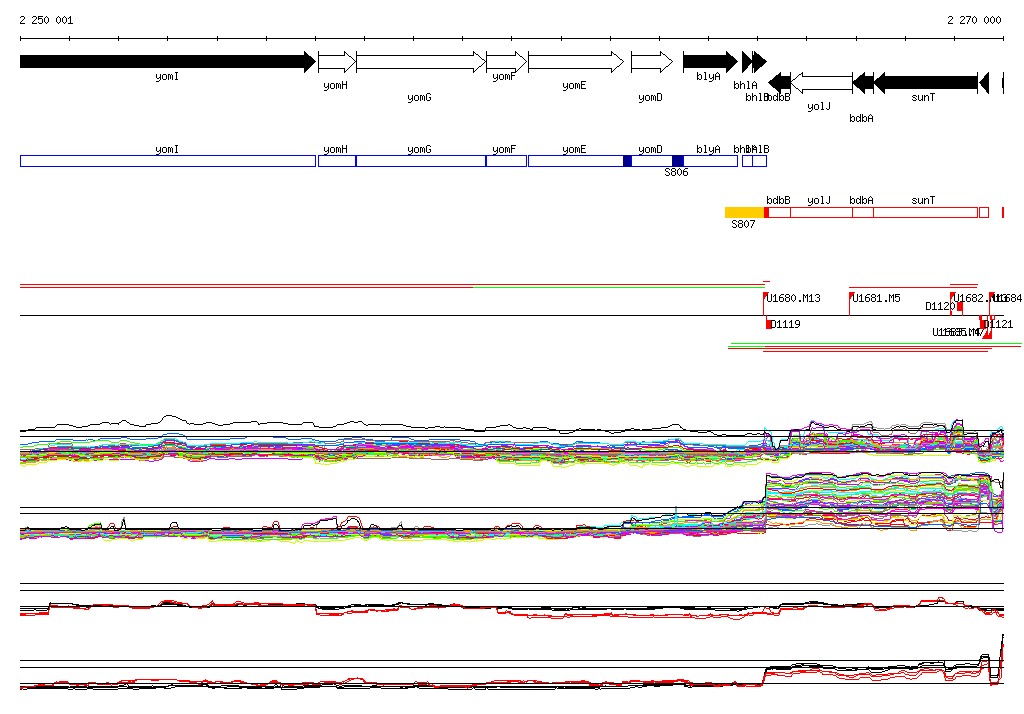
Task: Click the blue yomI segment box
Action: pos(168,161)
